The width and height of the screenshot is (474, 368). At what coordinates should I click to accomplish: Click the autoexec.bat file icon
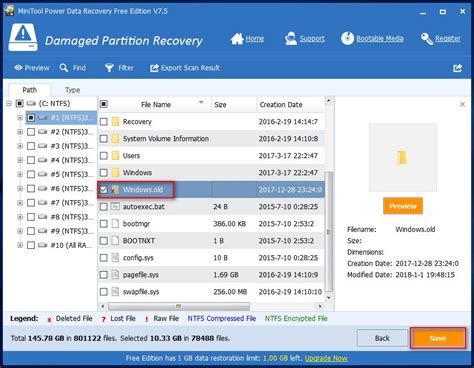click(x=115, y=207)
